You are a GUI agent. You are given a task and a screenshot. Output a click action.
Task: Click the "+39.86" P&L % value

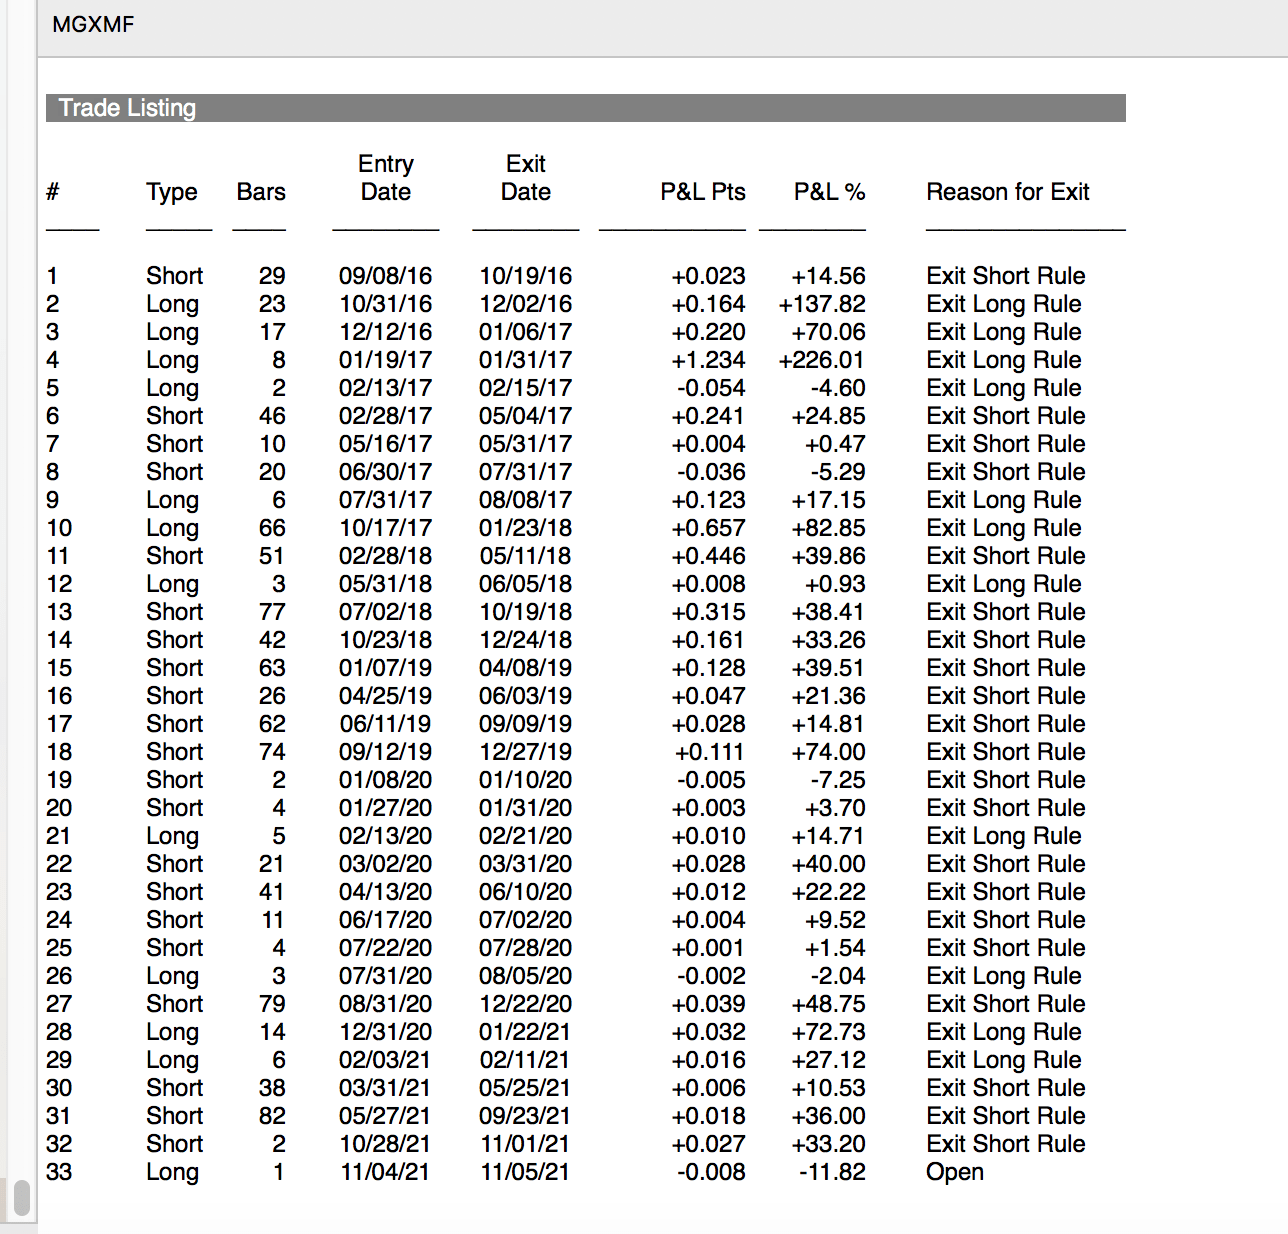828,556
